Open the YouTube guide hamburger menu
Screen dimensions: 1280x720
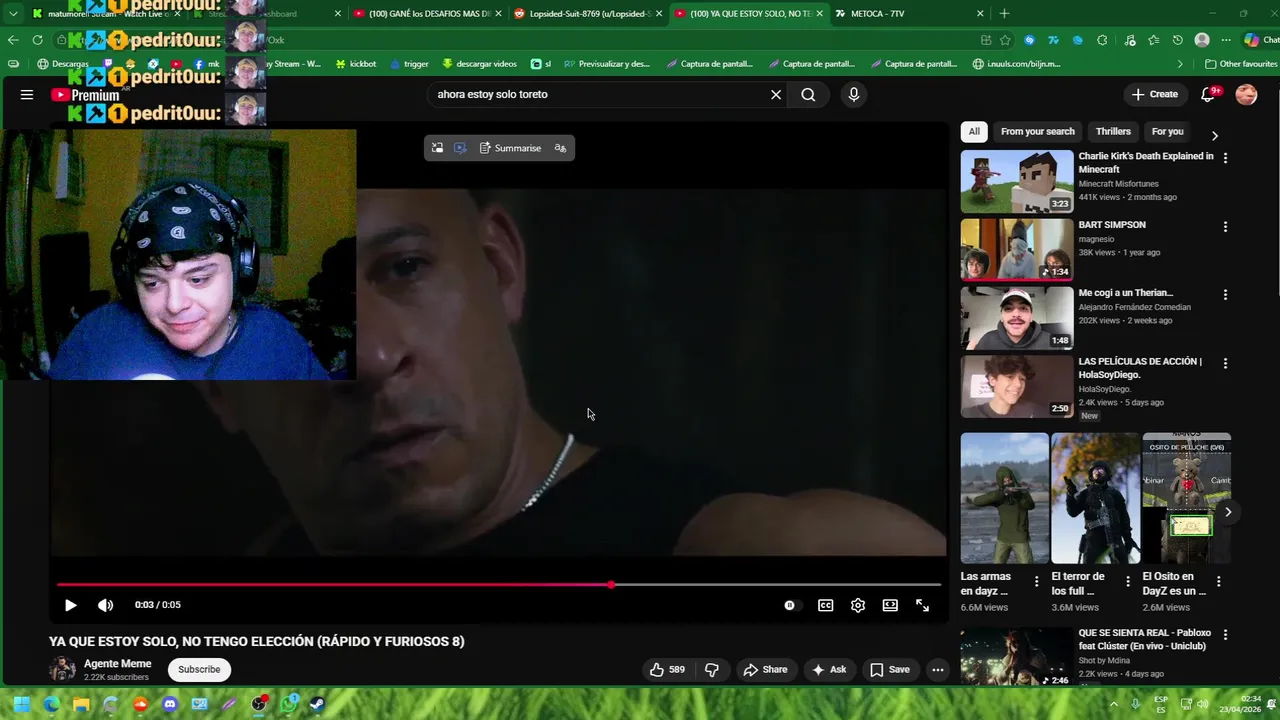pos(27,94)
